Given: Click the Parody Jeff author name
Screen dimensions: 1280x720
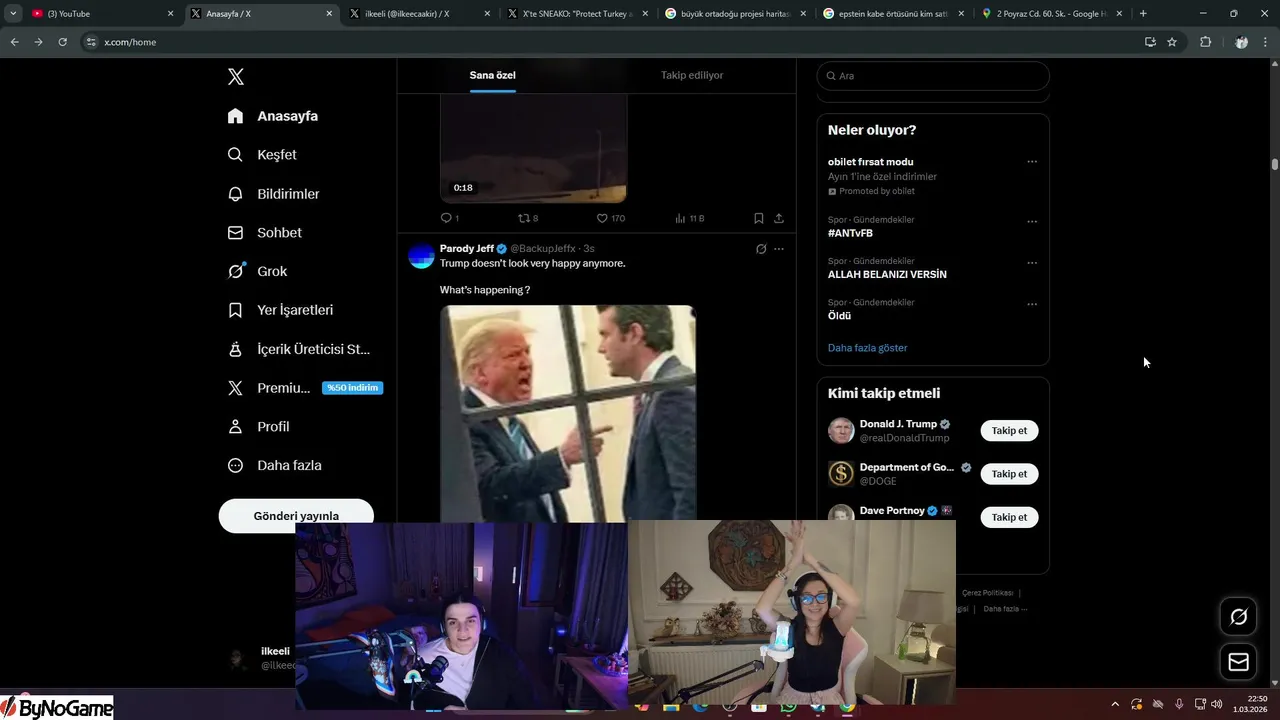Looking at the screenshot, I should pyautogui.click(x=467, y=248).
